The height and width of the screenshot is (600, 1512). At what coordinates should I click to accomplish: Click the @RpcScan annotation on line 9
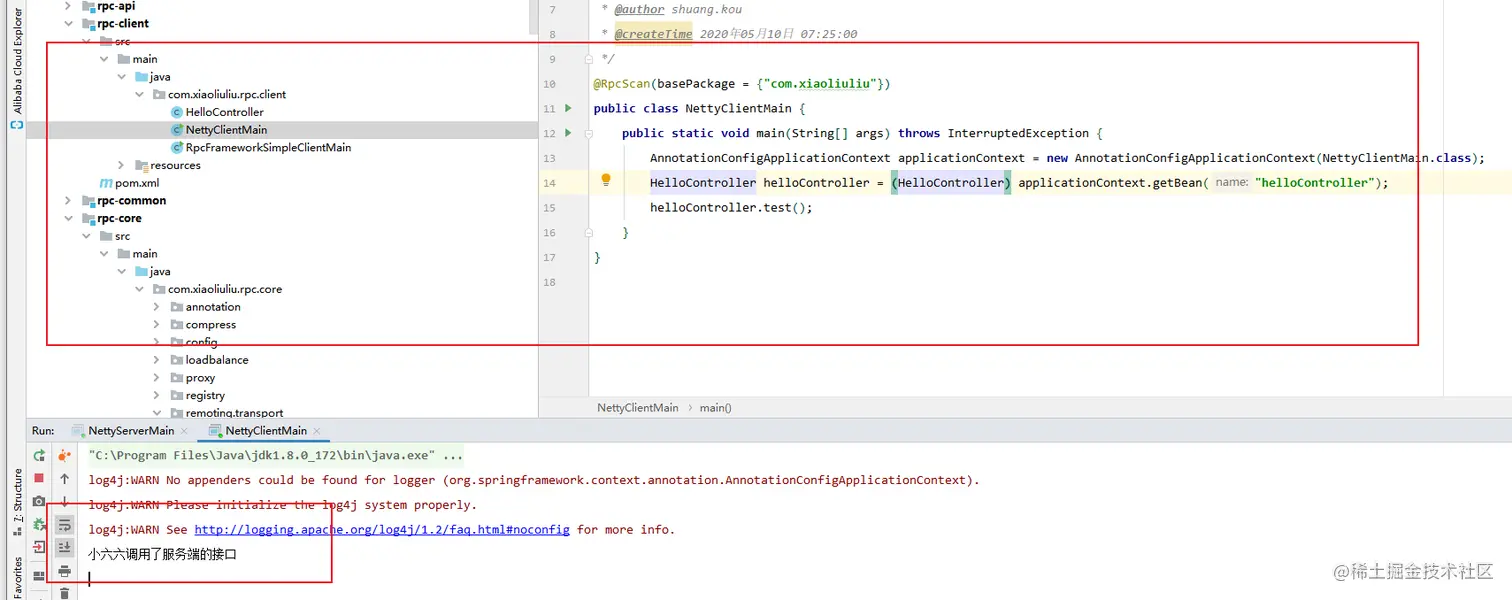623,84
